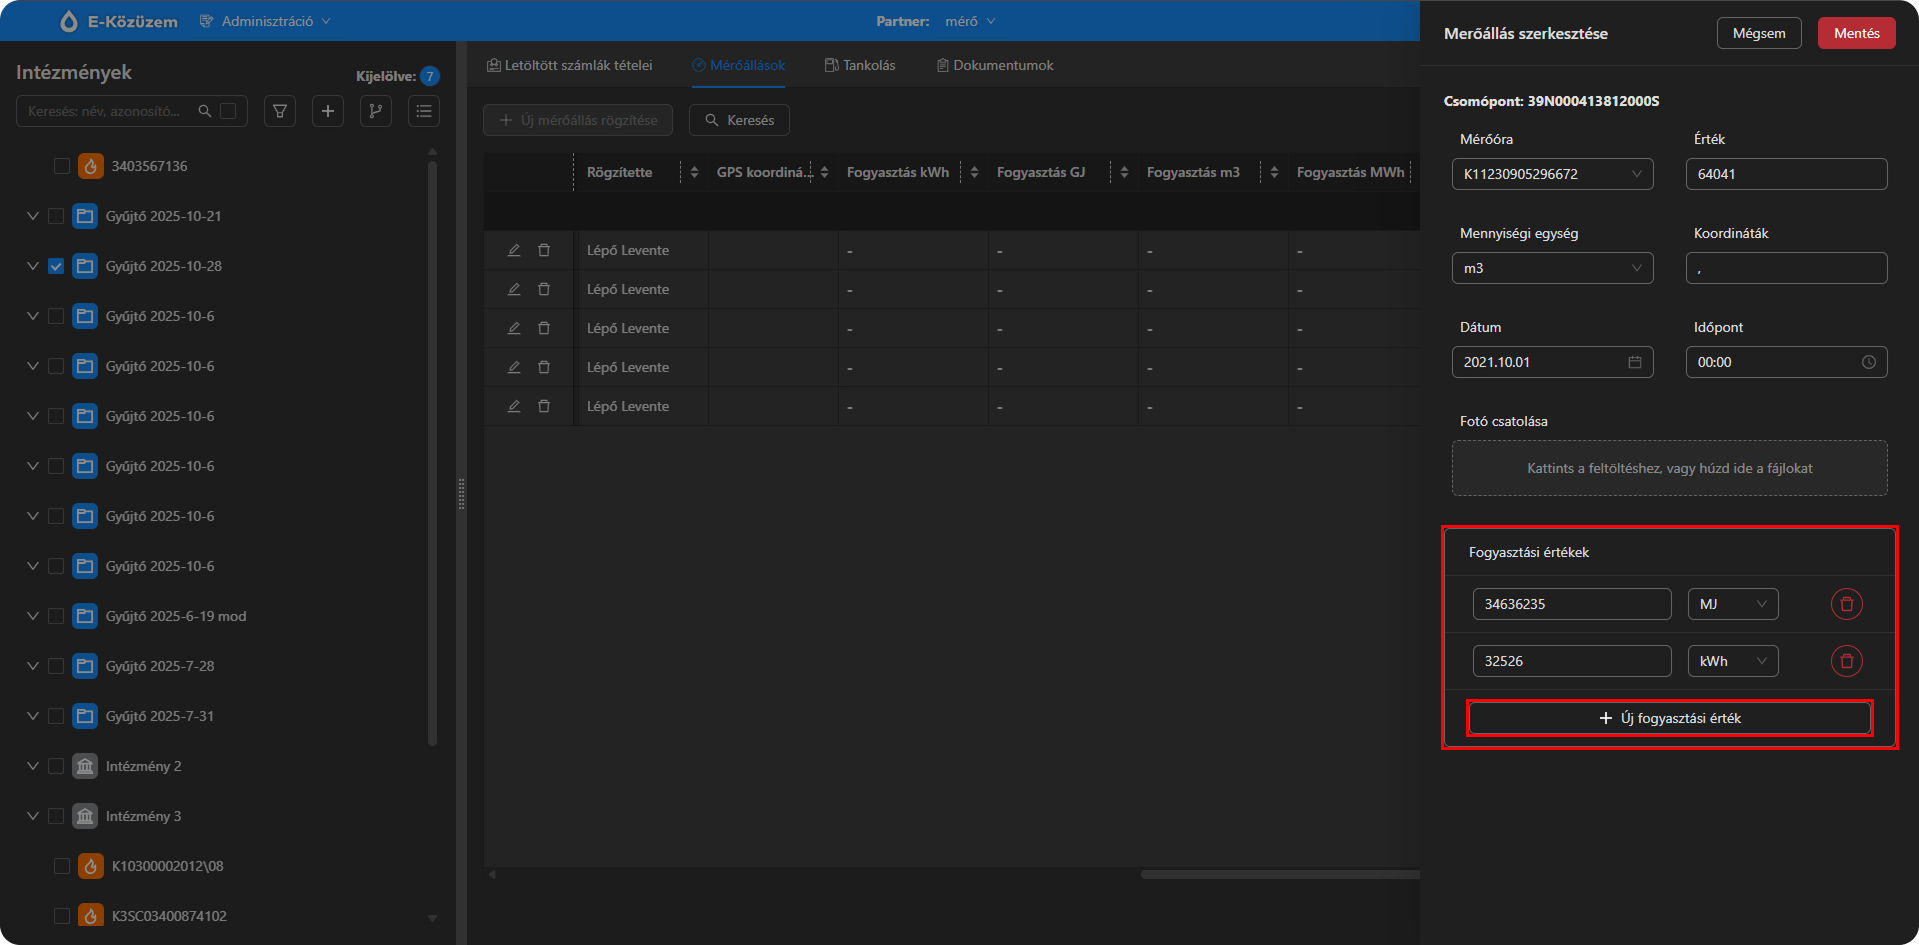
Task: Tick the checkbox next to Intézmény 2
Action: (x=56, y=766)
